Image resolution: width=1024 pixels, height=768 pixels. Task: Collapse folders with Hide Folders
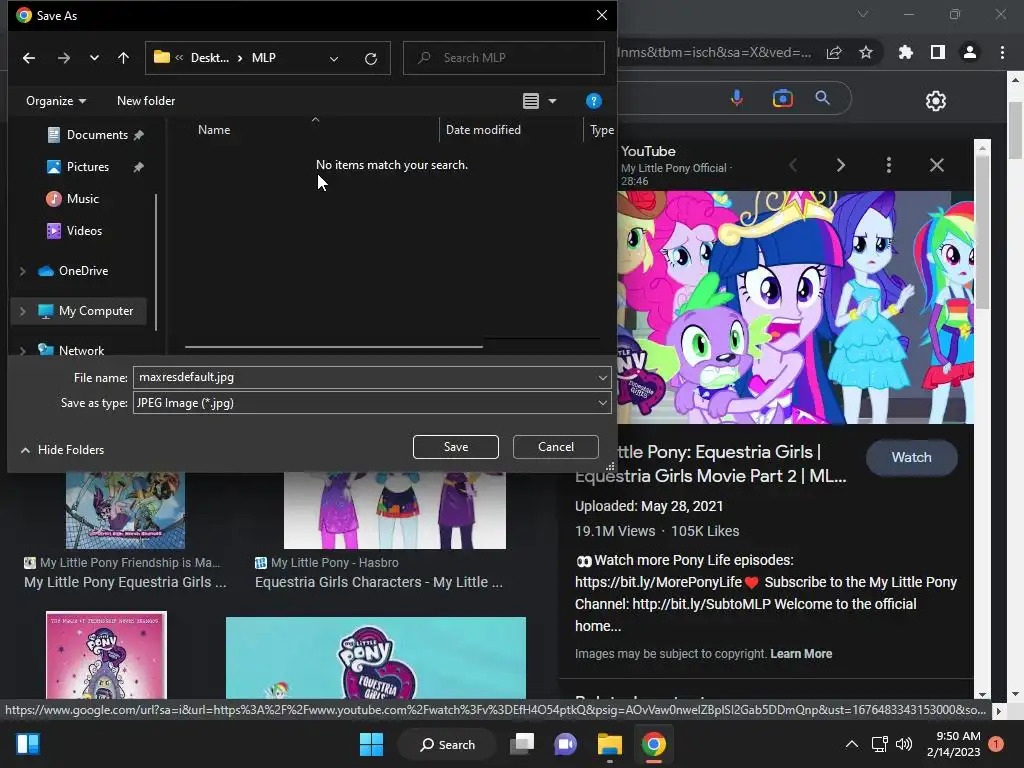(63, 450)
